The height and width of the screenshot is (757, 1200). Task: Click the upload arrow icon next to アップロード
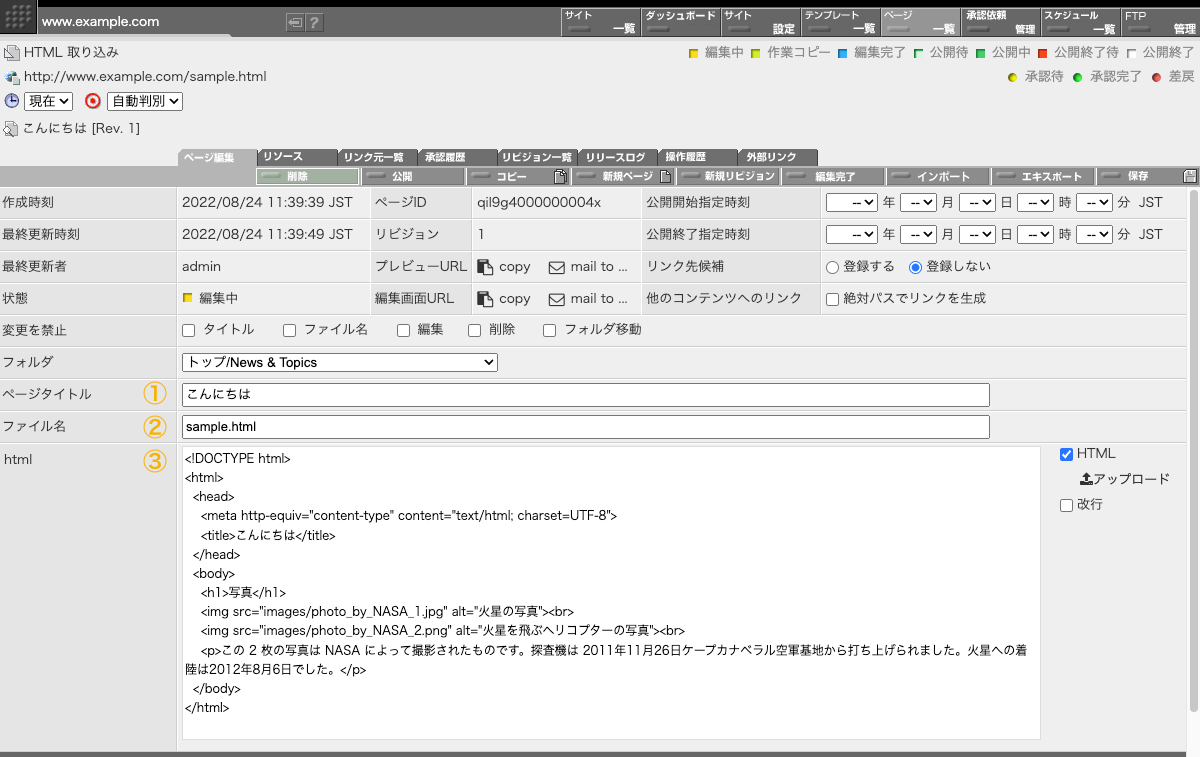1086,479
